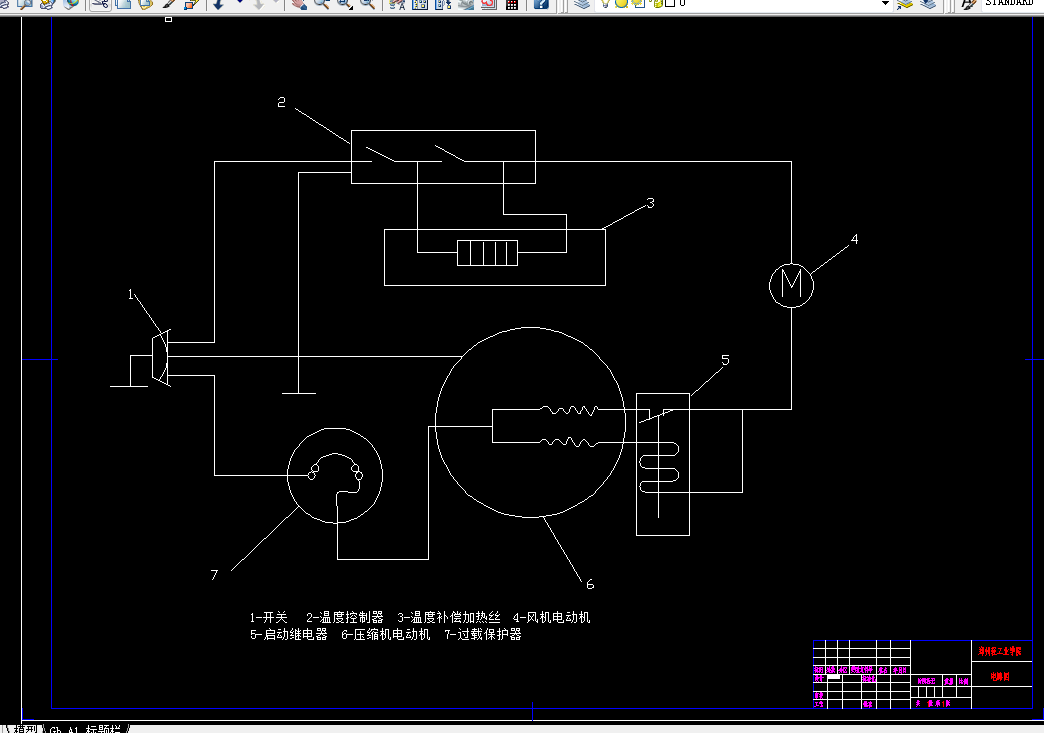Toggle layer 0 viewport freeze icon
Screen dimensions: 1044x733
coord(637,3)
